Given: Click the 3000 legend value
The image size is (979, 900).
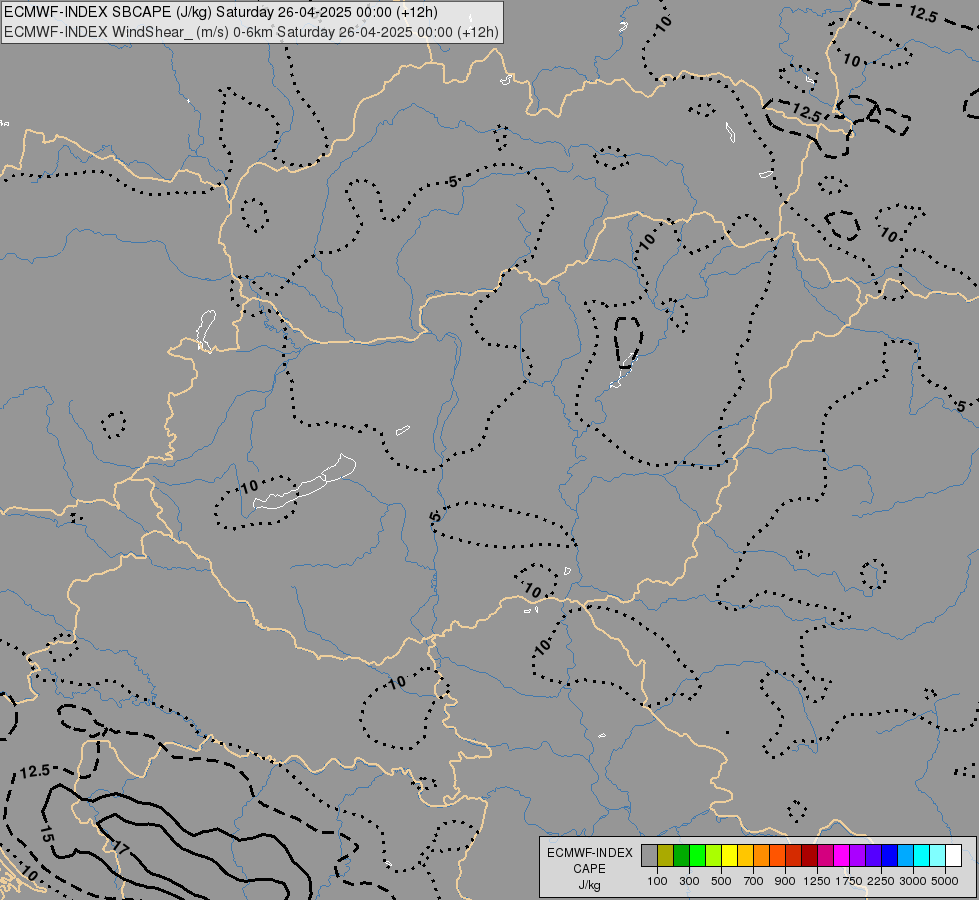Looking at the screenshot, I should (913, 881).
